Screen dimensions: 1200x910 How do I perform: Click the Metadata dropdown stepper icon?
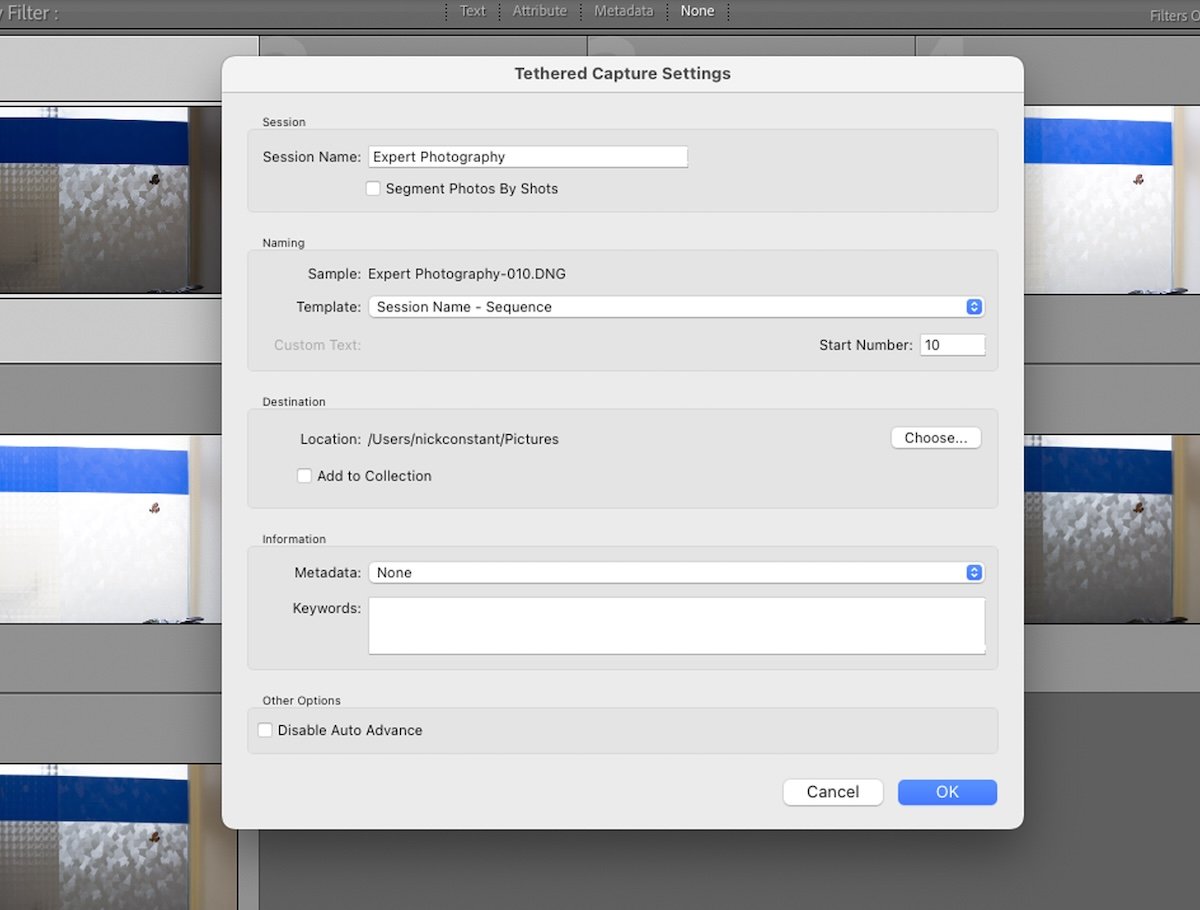tap(974, 572)
